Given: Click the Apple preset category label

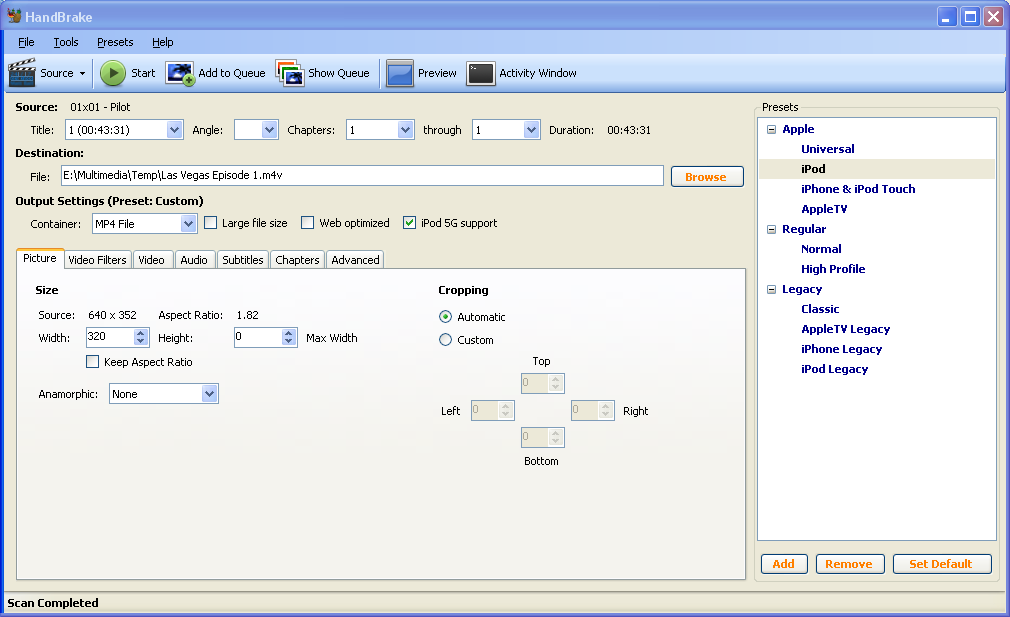Looking at the screenshot, I should click(x=798, y=129).
